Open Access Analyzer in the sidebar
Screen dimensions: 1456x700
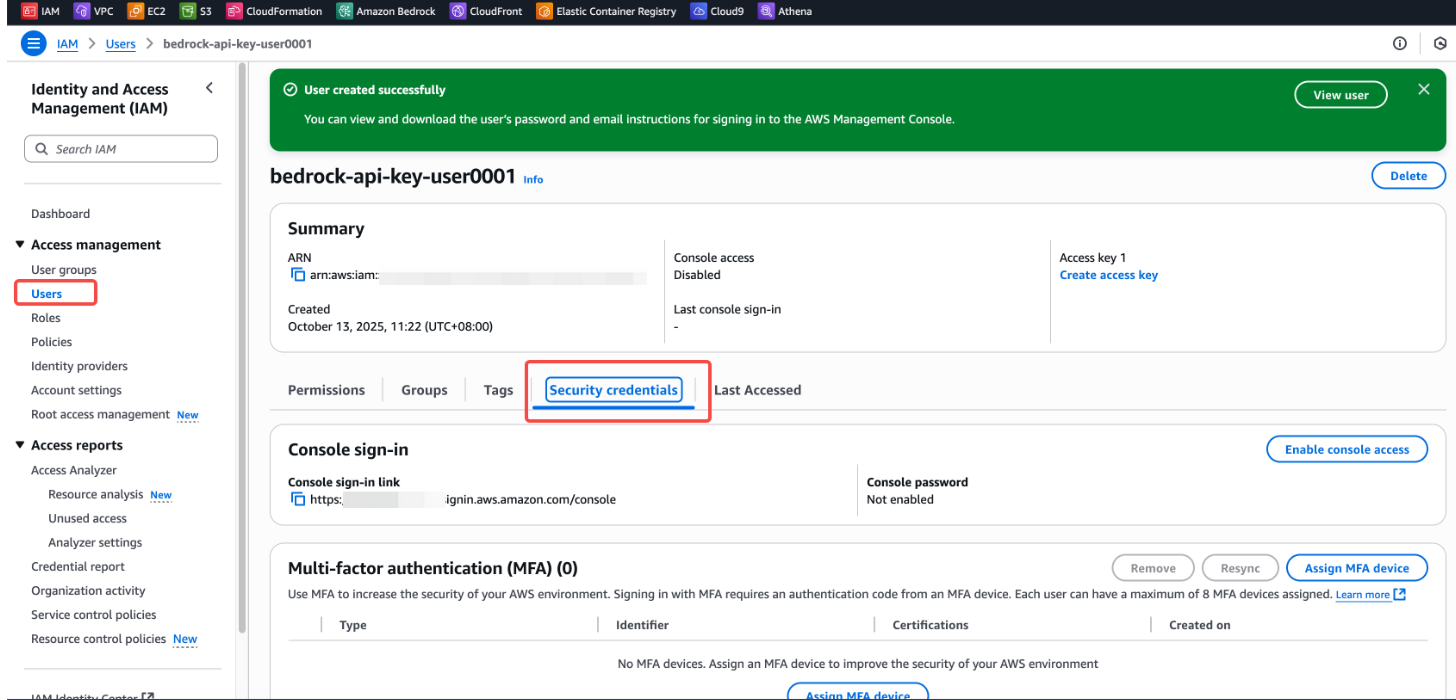coord(74,470)
